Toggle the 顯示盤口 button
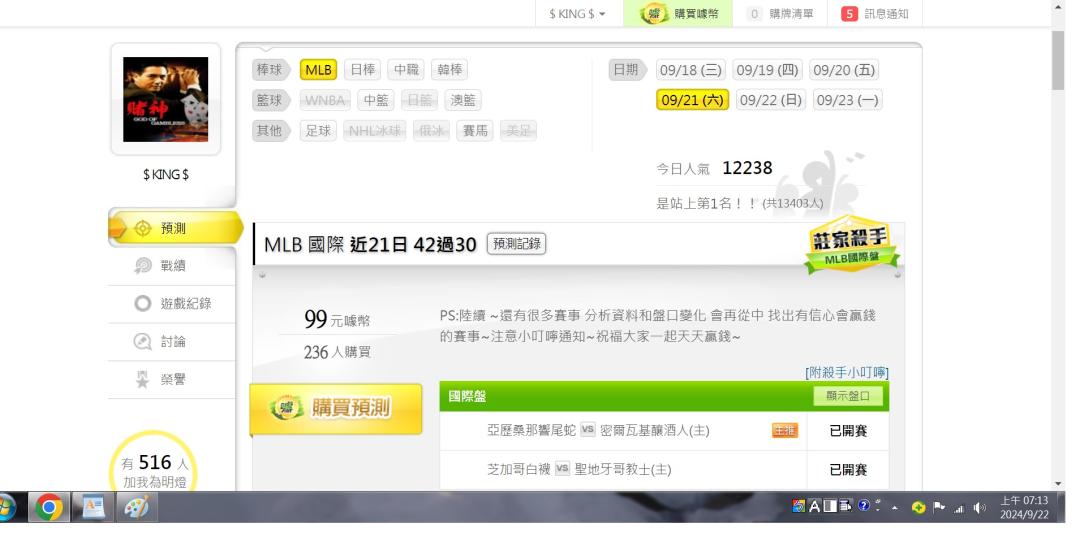This screenshot has height=533, width=1080. [x=848, y=396]
